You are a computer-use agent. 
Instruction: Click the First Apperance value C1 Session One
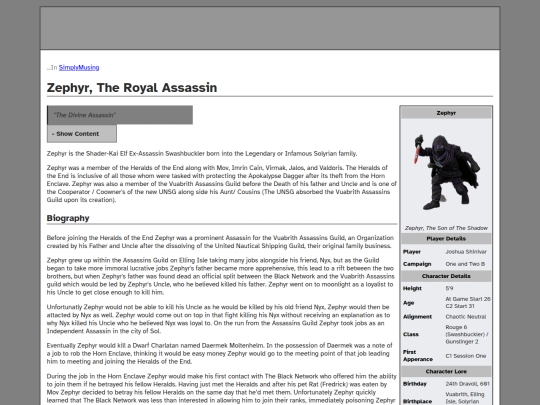(466, 356)
